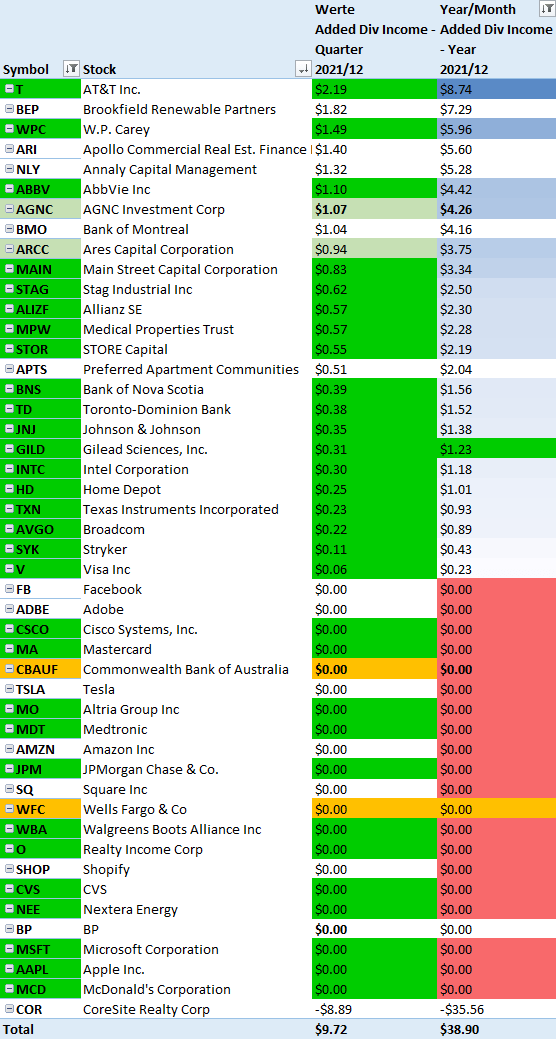Collapse the BEP symbol row
The width and height of the screenshot is (556, 1040).
(9, 109)
